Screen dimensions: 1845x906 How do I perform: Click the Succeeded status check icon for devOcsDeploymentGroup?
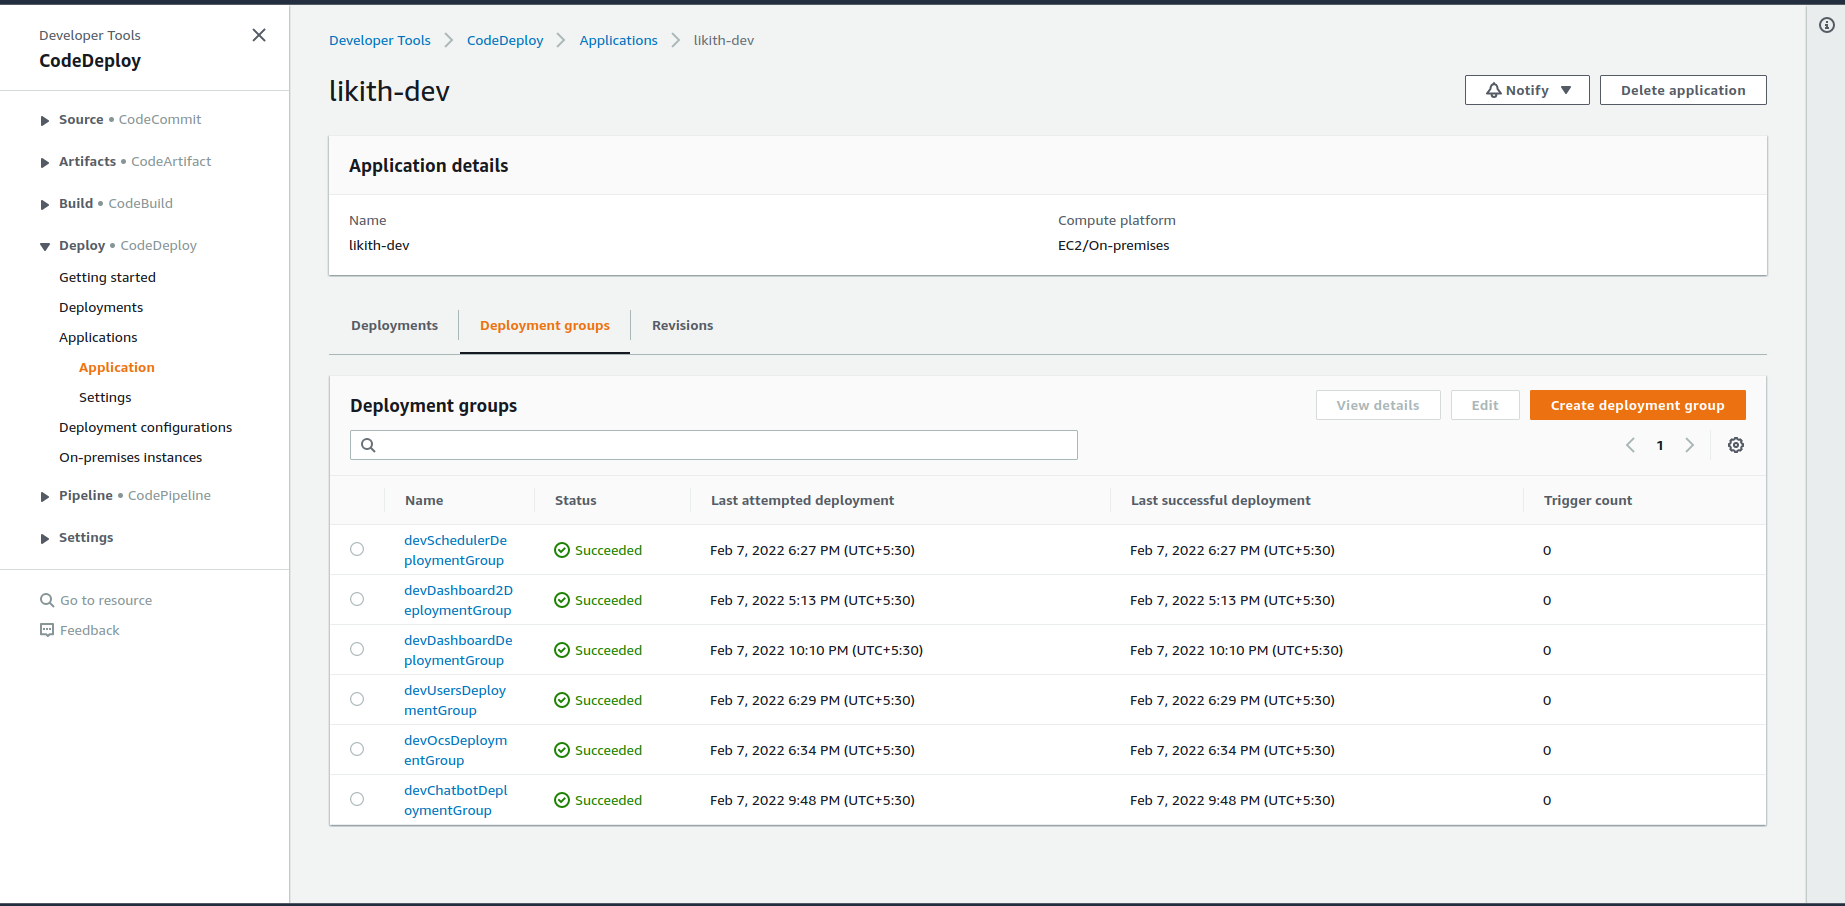pyautogui.click(x=561, y=749)
